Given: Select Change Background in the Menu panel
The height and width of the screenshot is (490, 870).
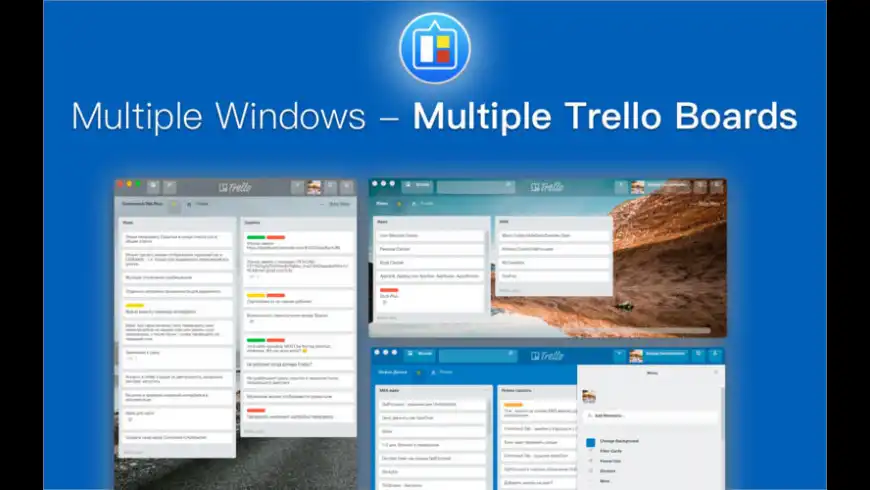Looking at the screenshot, I should 619,441.
